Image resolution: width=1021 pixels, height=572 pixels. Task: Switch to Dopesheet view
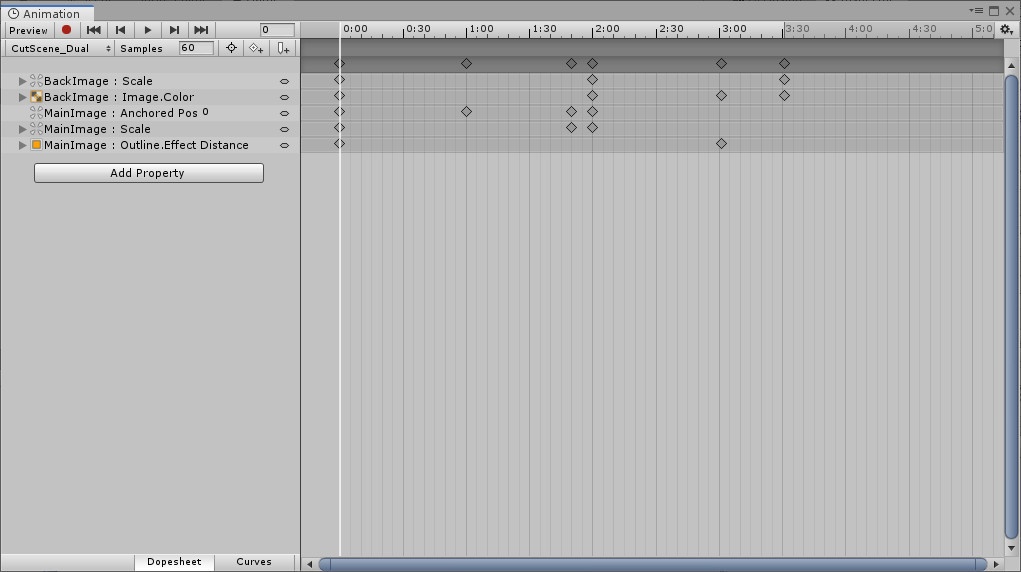click(x=174, y=562)
